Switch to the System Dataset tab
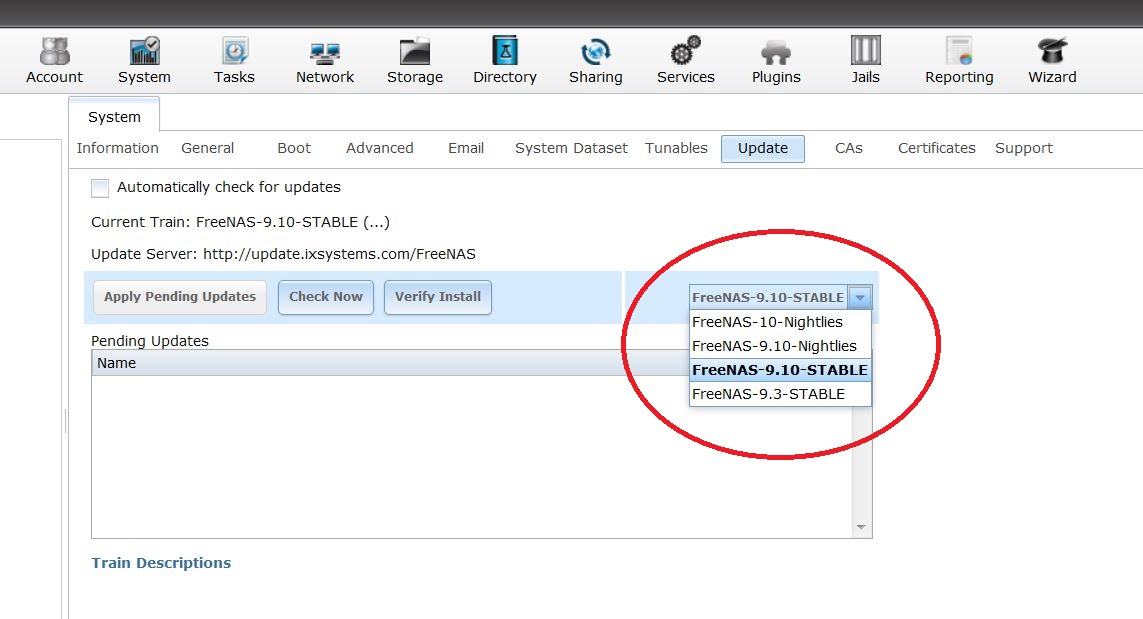The height and width of the screenshot is (619, 1143). tap(571, 148)
